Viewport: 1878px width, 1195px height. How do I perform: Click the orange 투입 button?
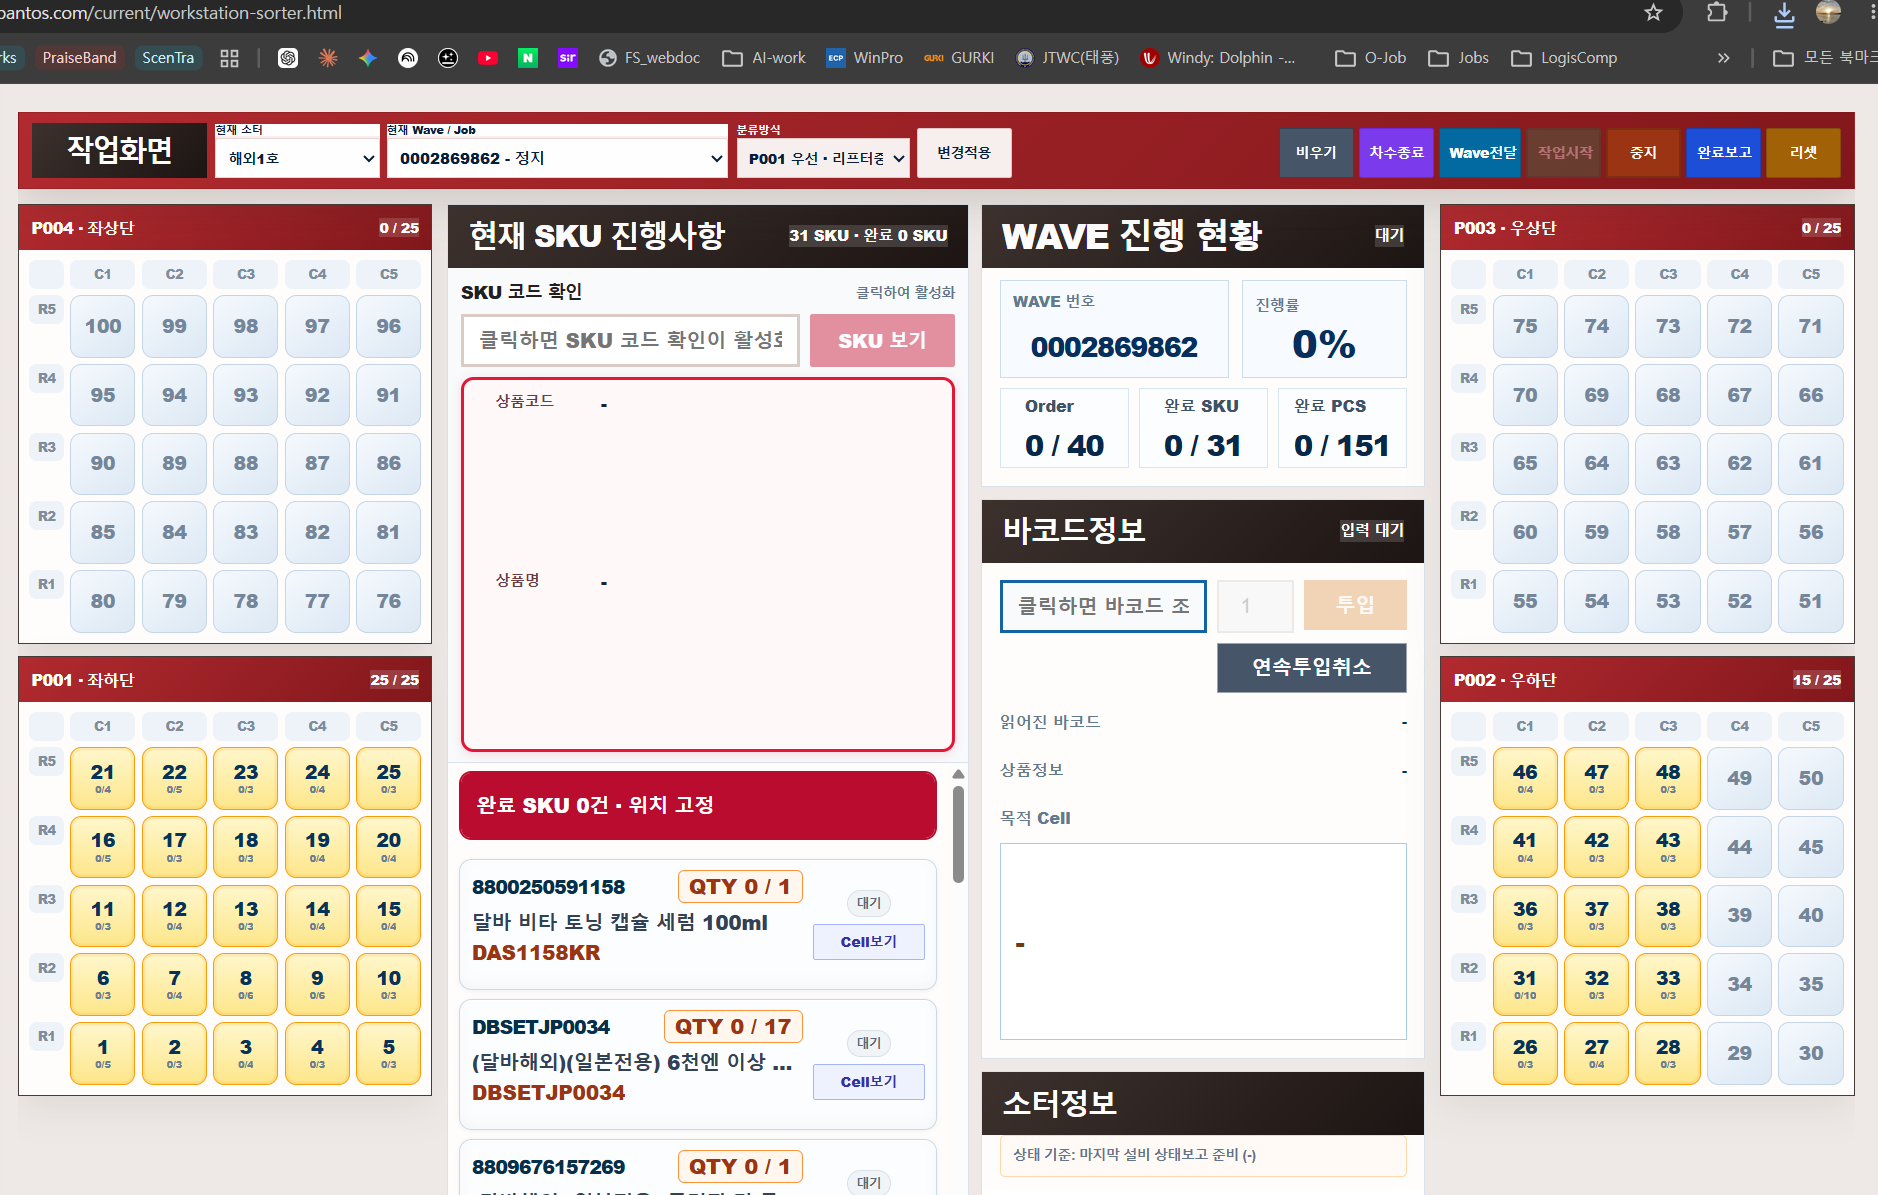click(1355, 605)
